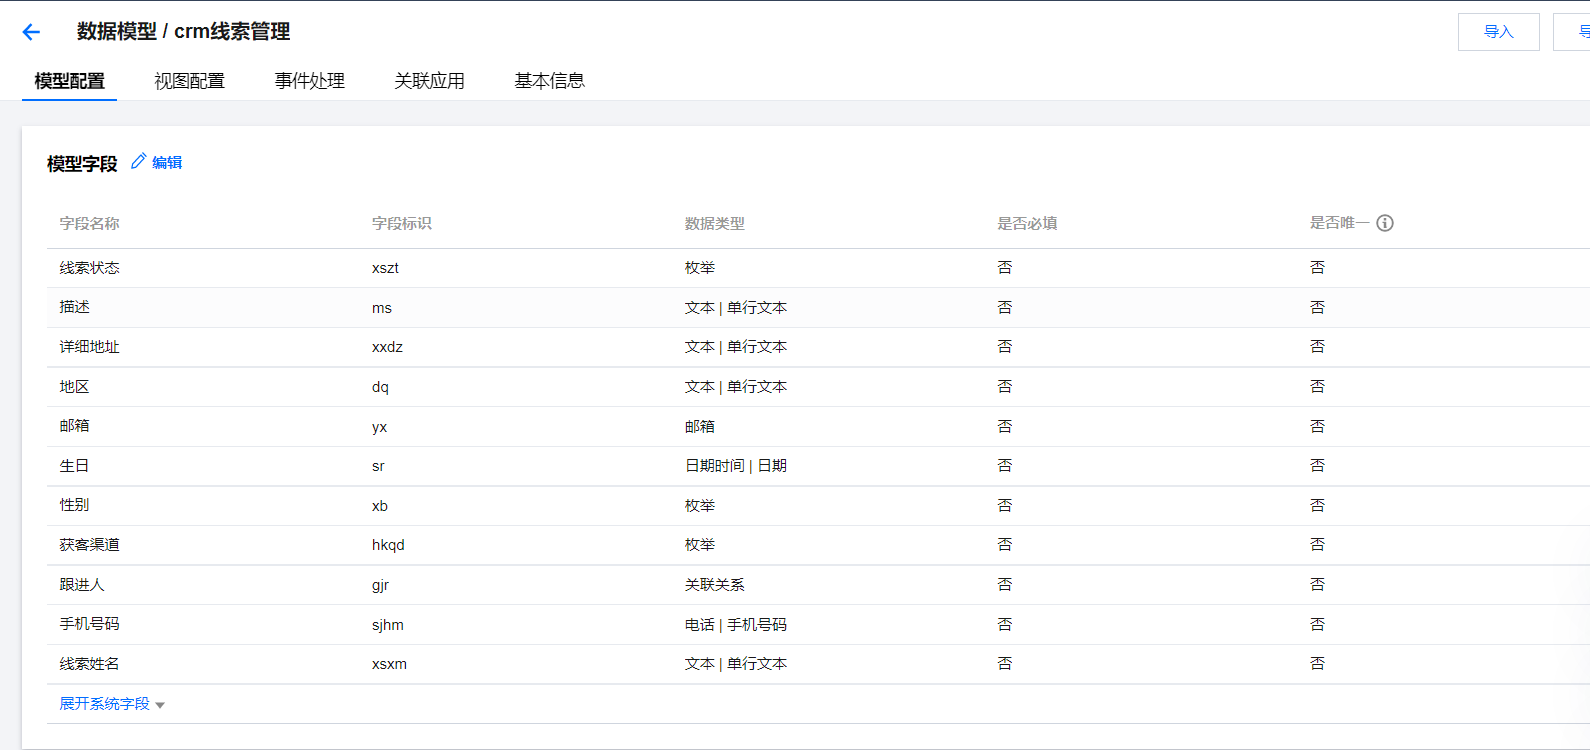Open the 视图配置 tab
Screen dimensions: 1590x750
[x=189, y=81]
